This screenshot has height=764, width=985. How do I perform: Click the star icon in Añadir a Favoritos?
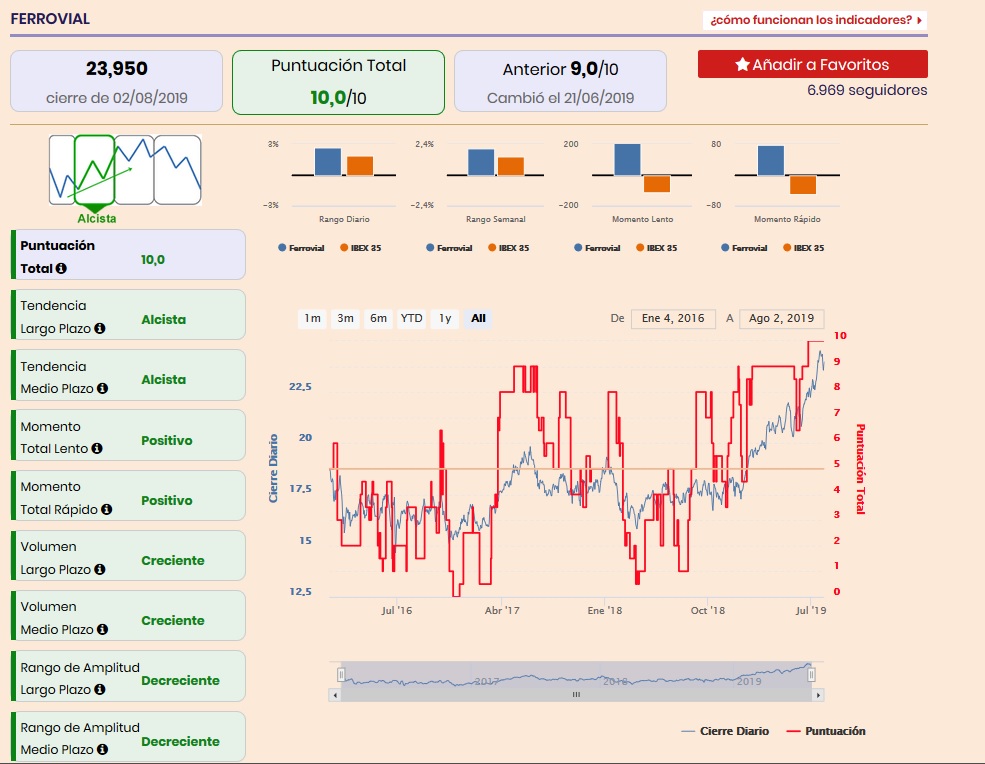coord(743,64)
